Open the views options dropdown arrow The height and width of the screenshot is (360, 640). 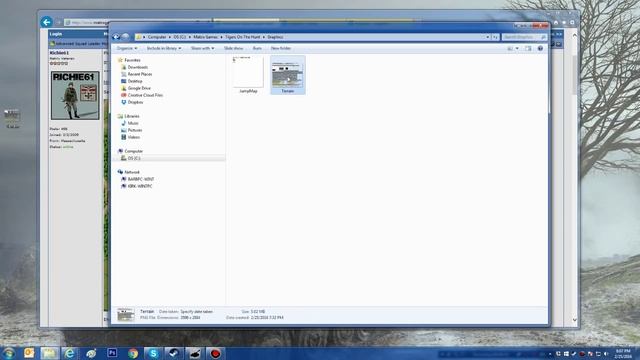(517, 48)
